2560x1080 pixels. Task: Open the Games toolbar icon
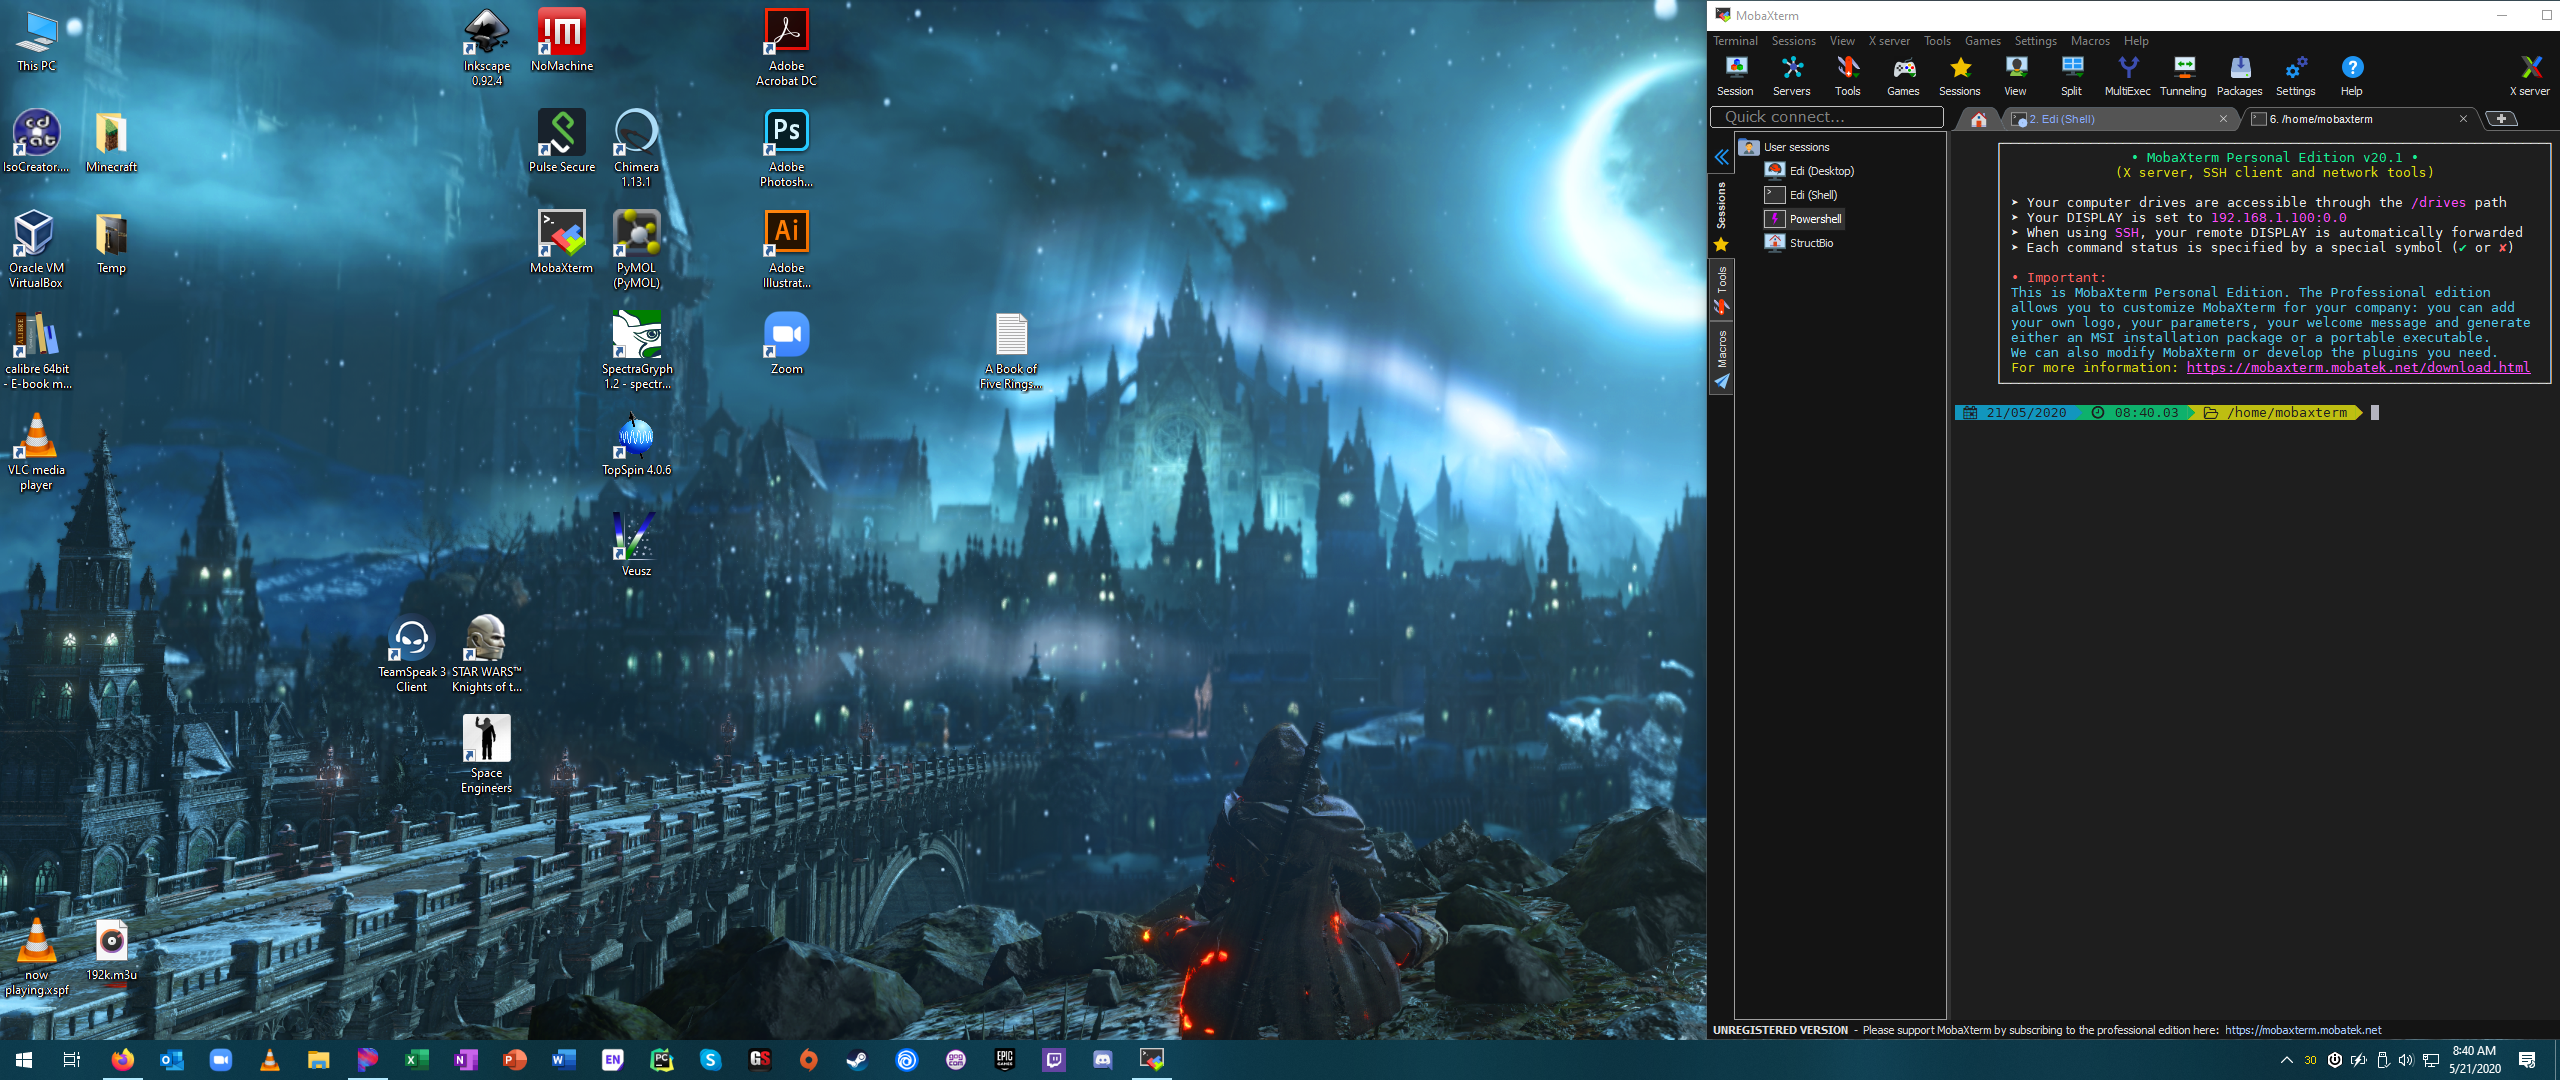click(1903, 76)
